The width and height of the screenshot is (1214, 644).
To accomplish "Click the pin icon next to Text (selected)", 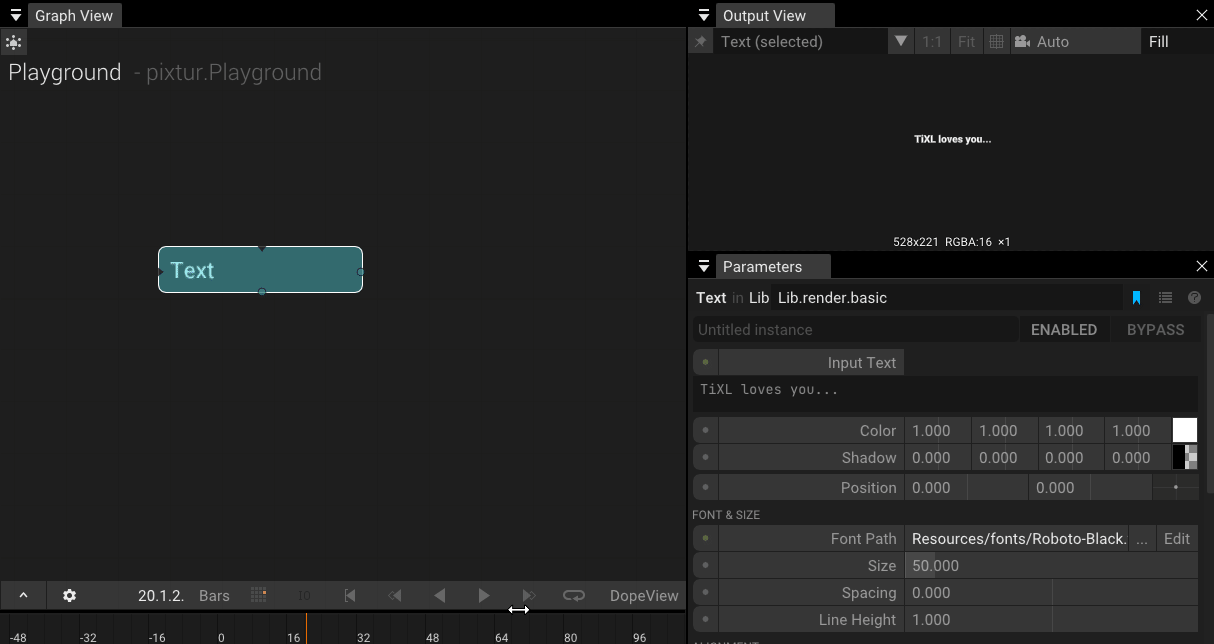I will tap(700, 41).
